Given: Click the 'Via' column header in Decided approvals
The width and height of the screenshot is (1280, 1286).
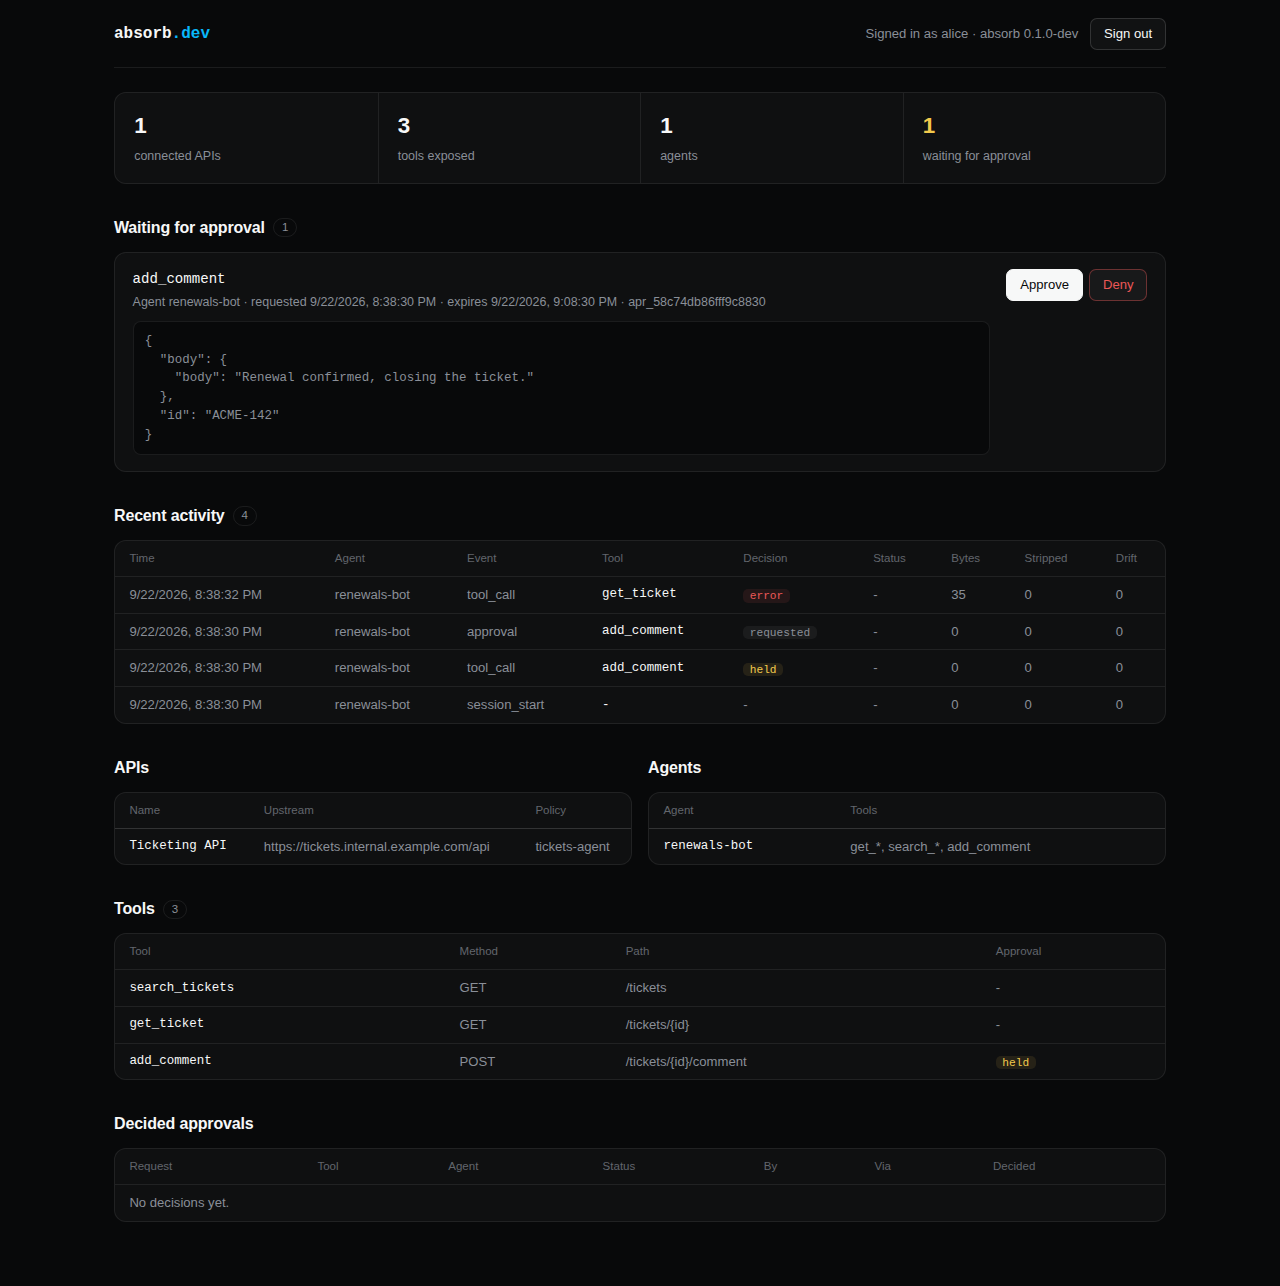Looking at the screenshot, I should point(882,1167).
